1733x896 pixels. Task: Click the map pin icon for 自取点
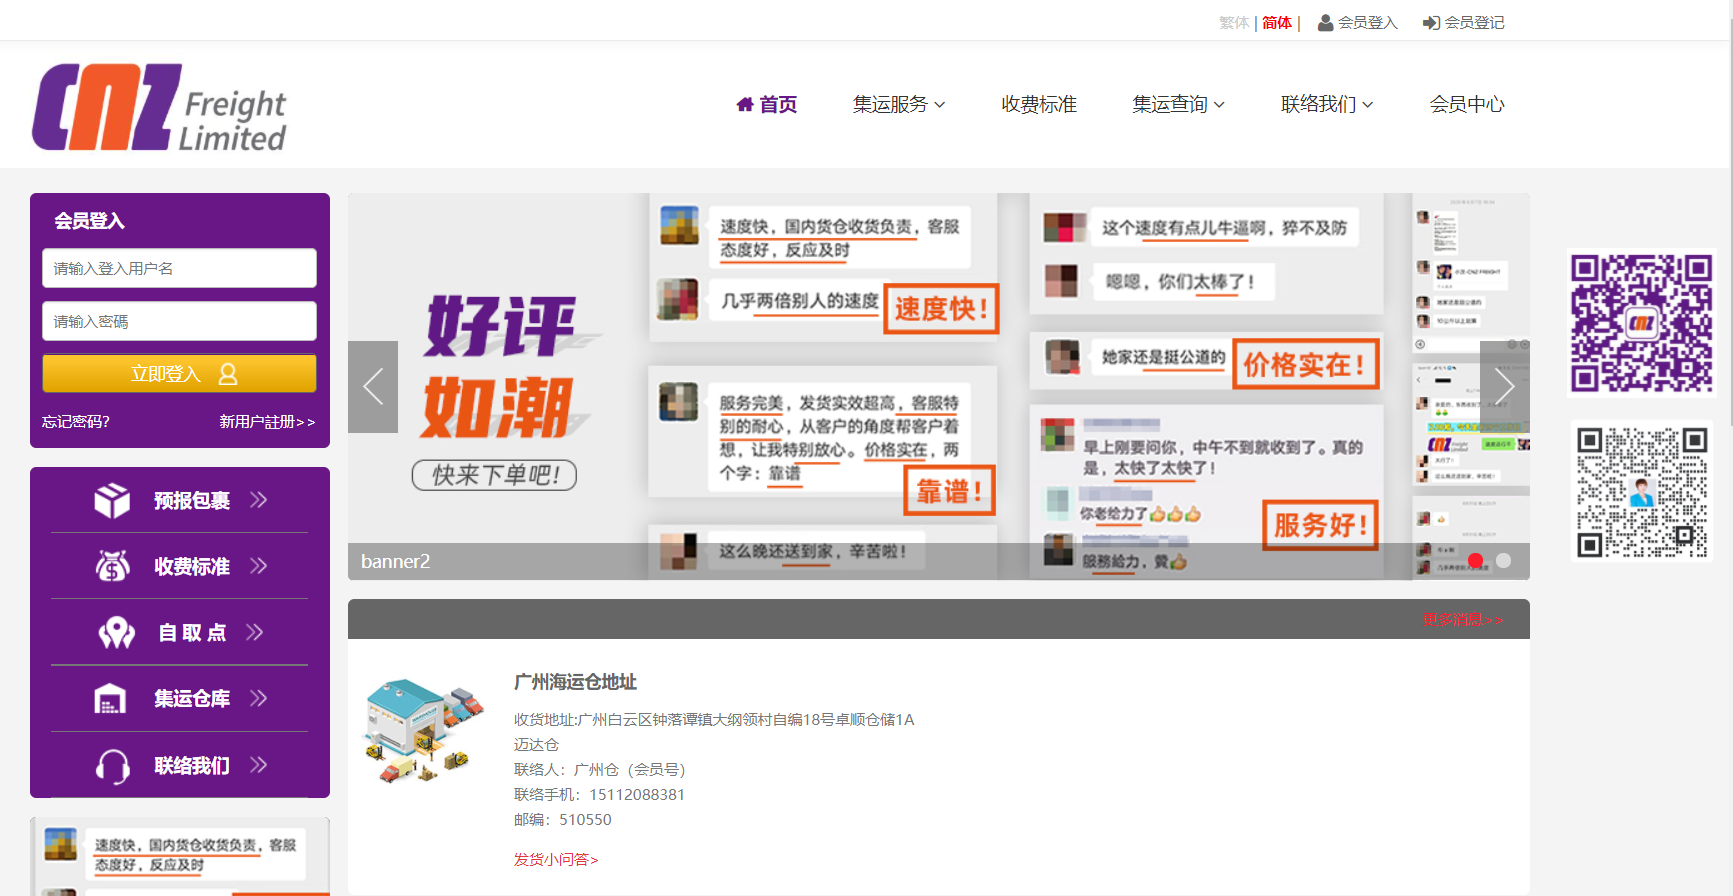(116, 632)
